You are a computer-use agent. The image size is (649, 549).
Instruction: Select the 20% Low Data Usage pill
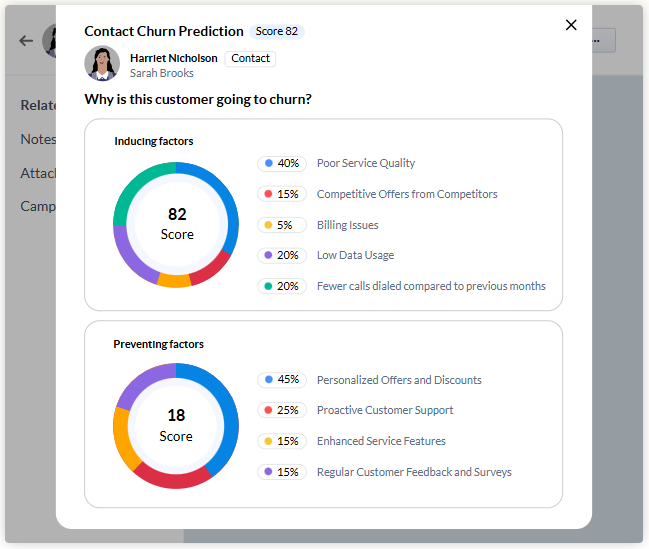click(x=282, y=255)
